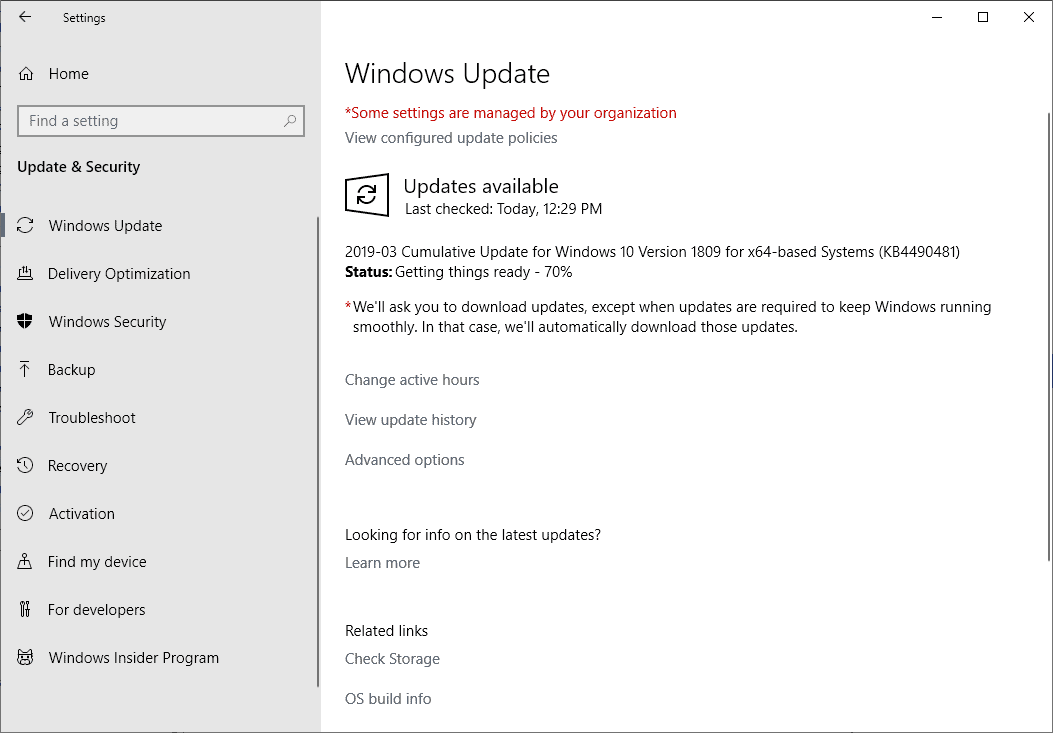Select the Delivery Optimization icon
The height and width of the screenshot is (733, 1053).
click(25, 273)
